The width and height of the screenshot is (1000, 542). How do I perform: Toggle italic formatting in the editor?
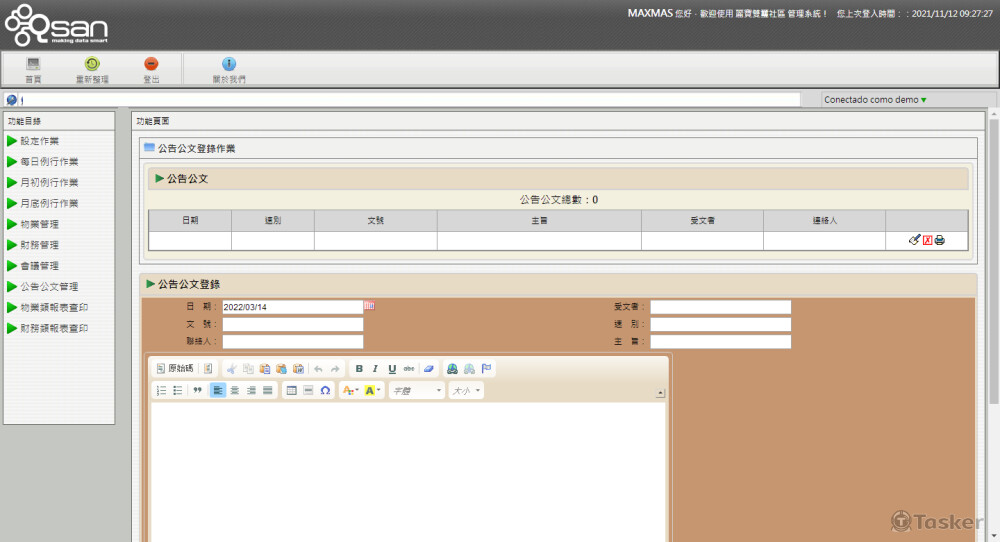pyautogui.click(x=375, y=369)
